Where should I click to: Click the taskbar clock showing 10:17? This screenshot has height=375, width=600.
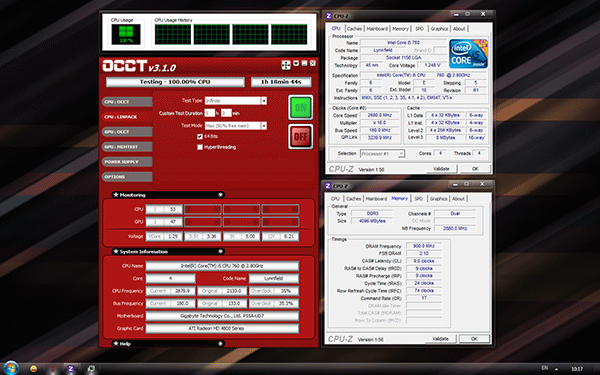click(x=577, y=369)
